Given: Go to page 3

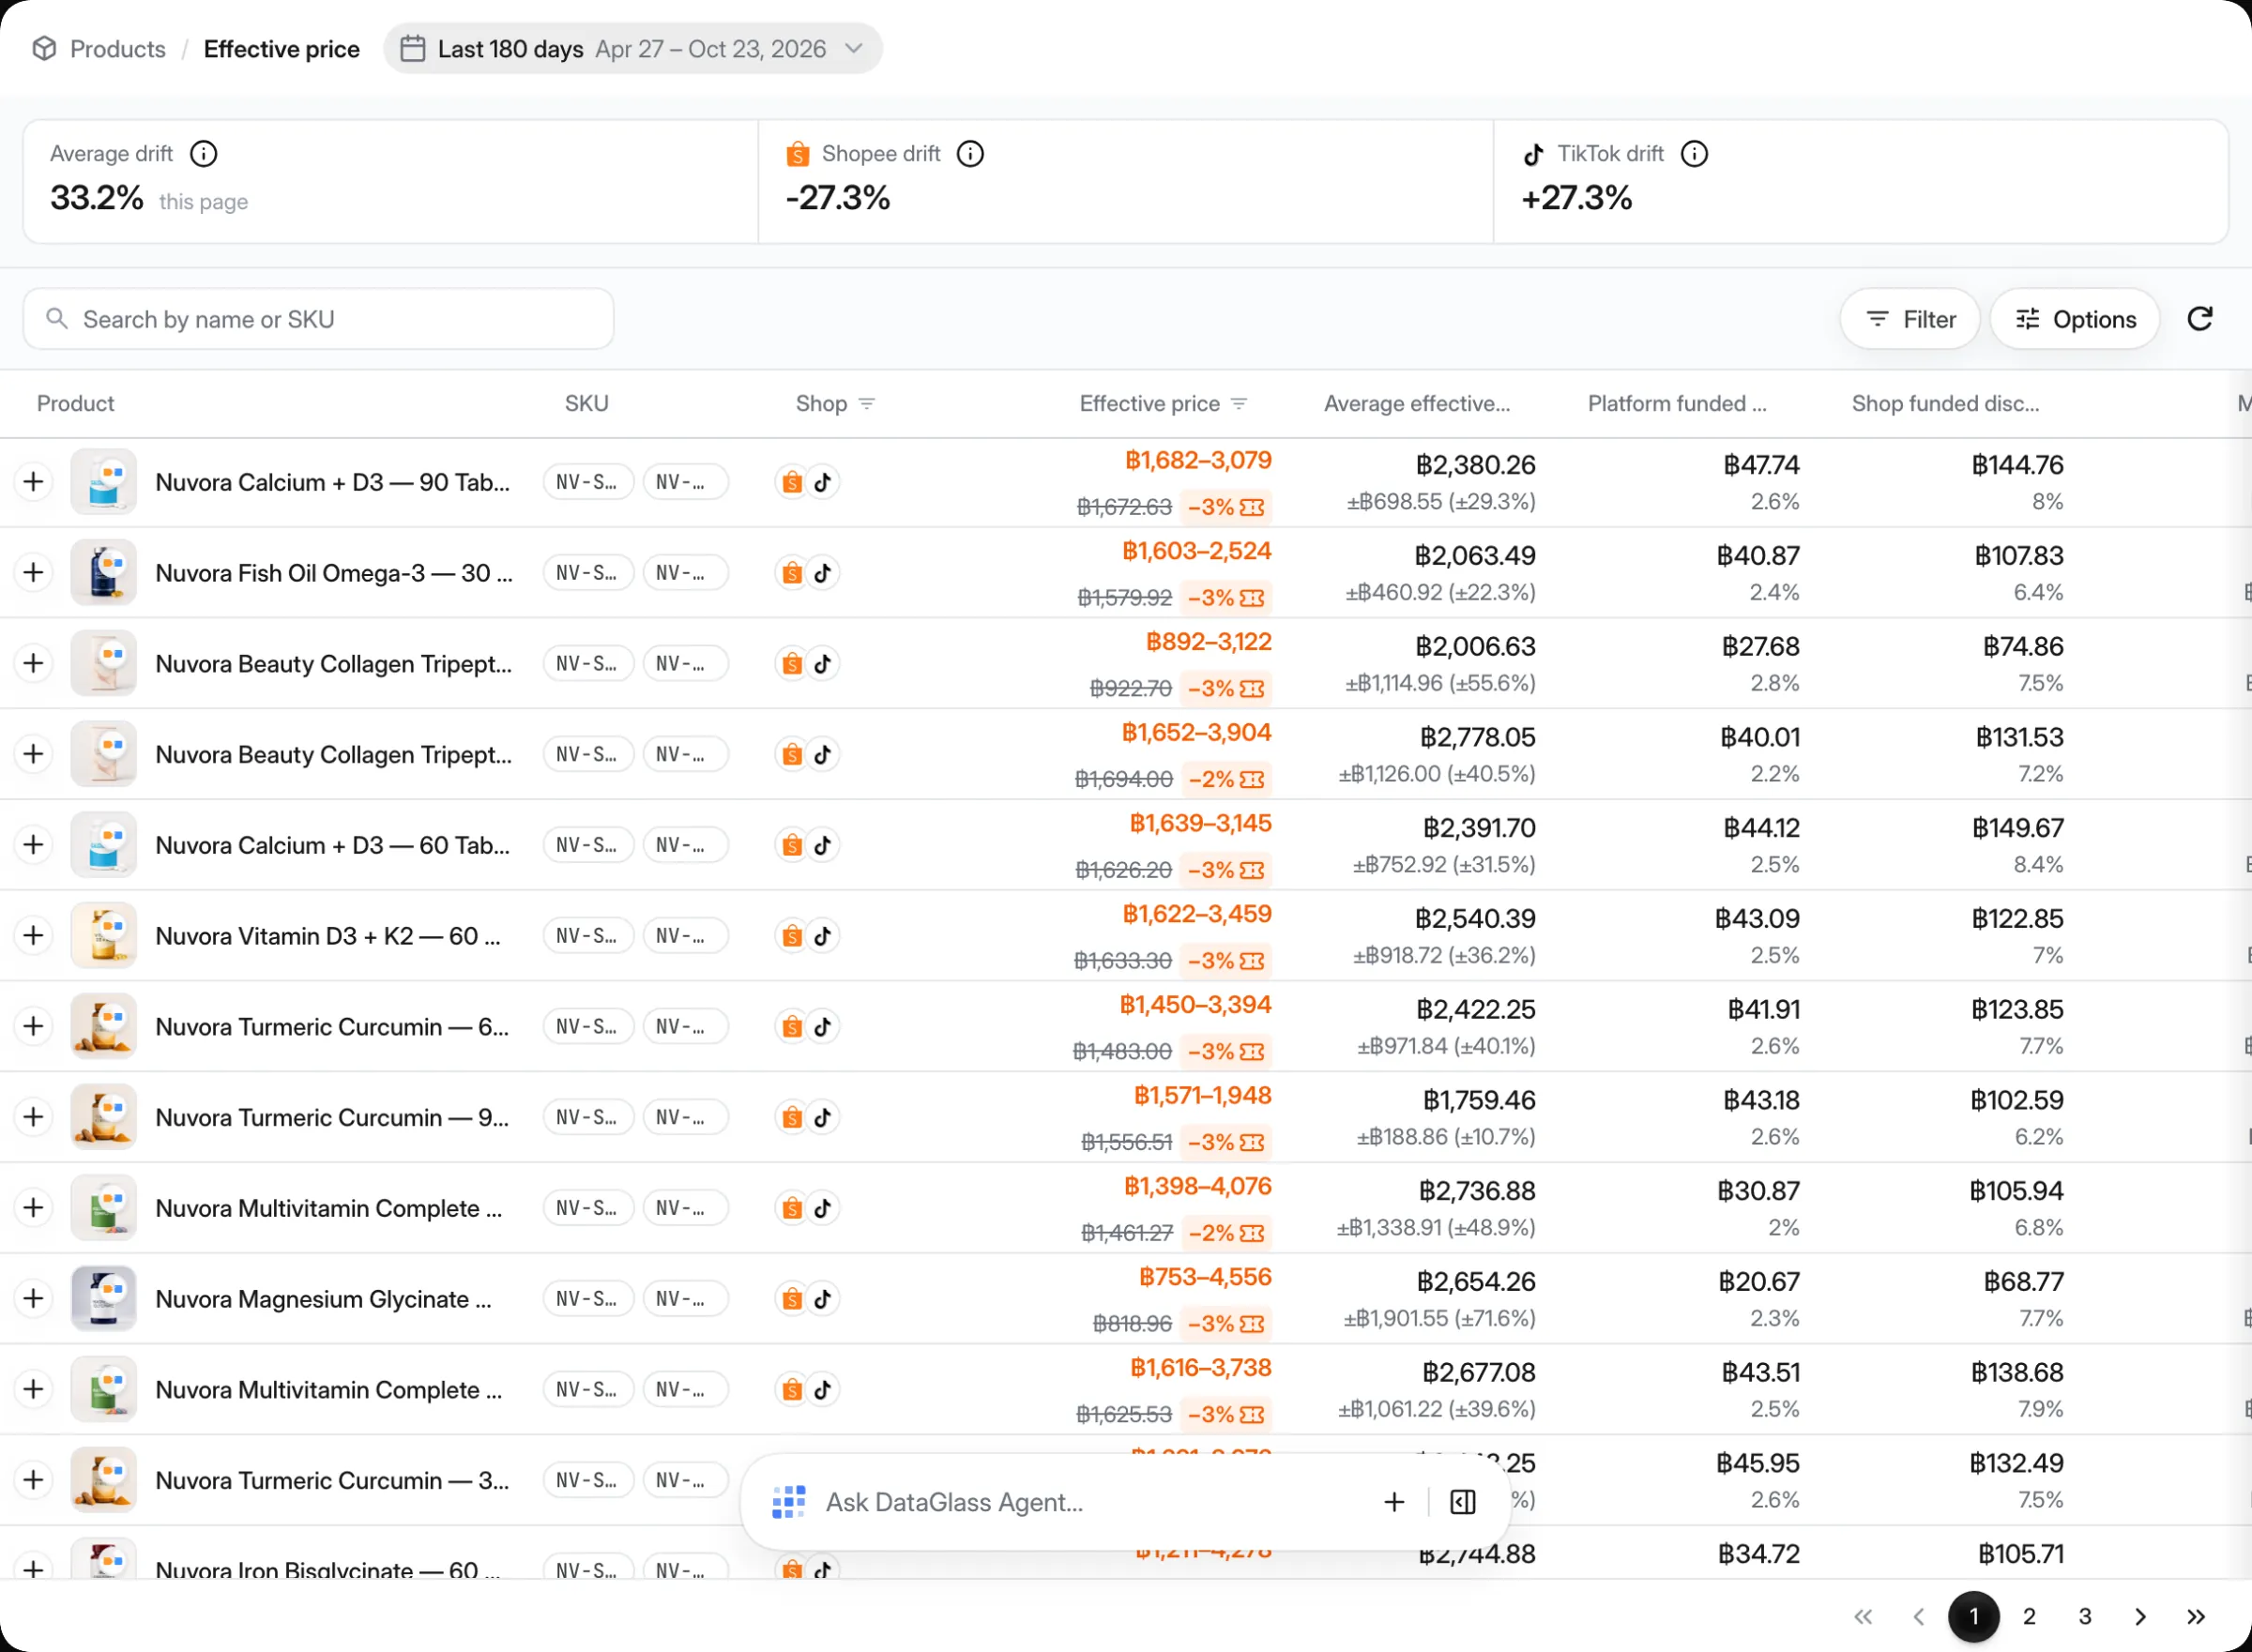Looking at the screenshot, I should tap(2085, 1617).
